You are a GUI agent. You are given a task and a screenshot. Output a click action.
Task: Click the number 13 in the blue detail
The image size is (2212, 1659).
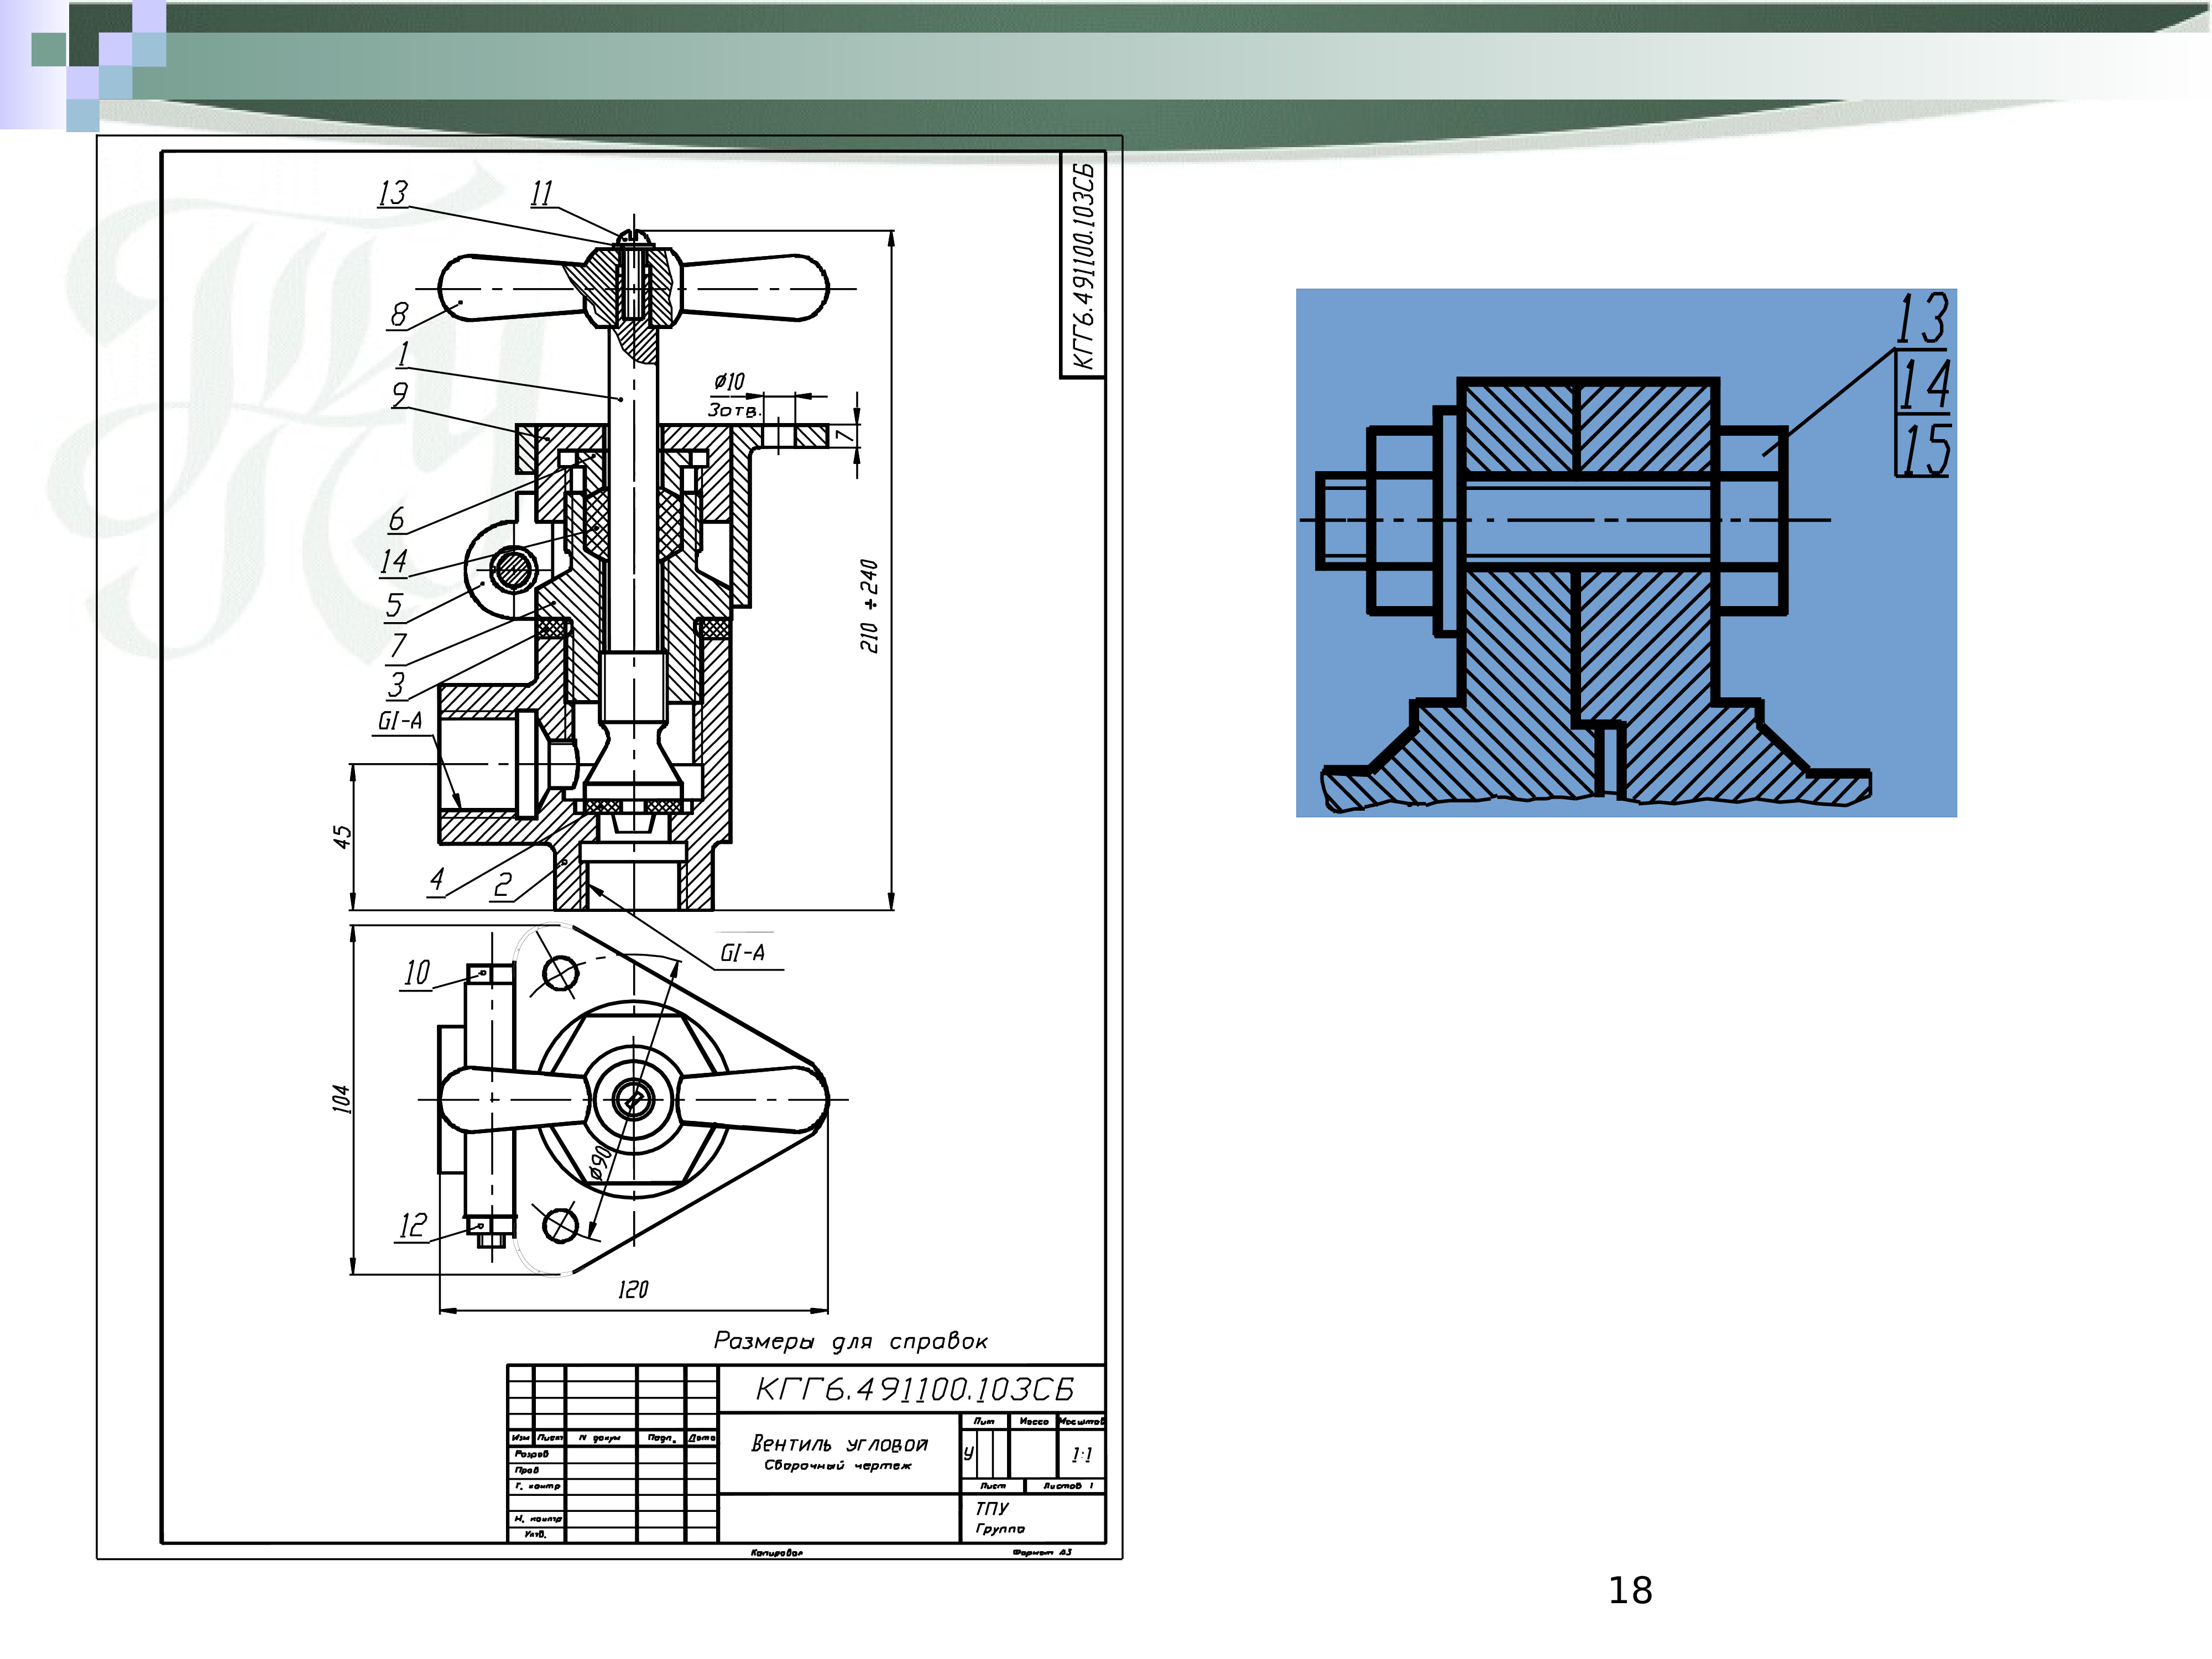(x=1922, y=319)
